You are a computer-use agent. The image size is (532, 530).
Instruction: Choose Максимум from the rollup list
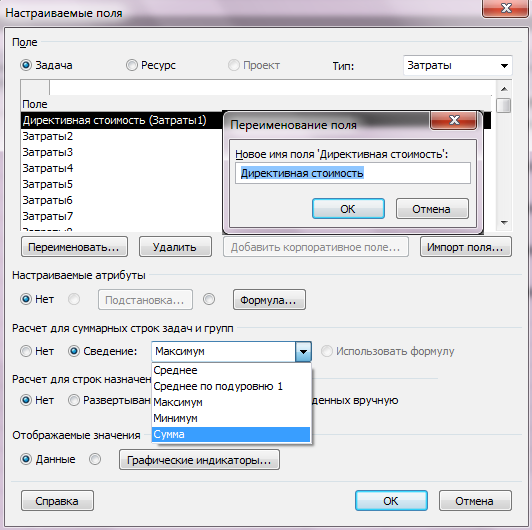tap(231, 402)
